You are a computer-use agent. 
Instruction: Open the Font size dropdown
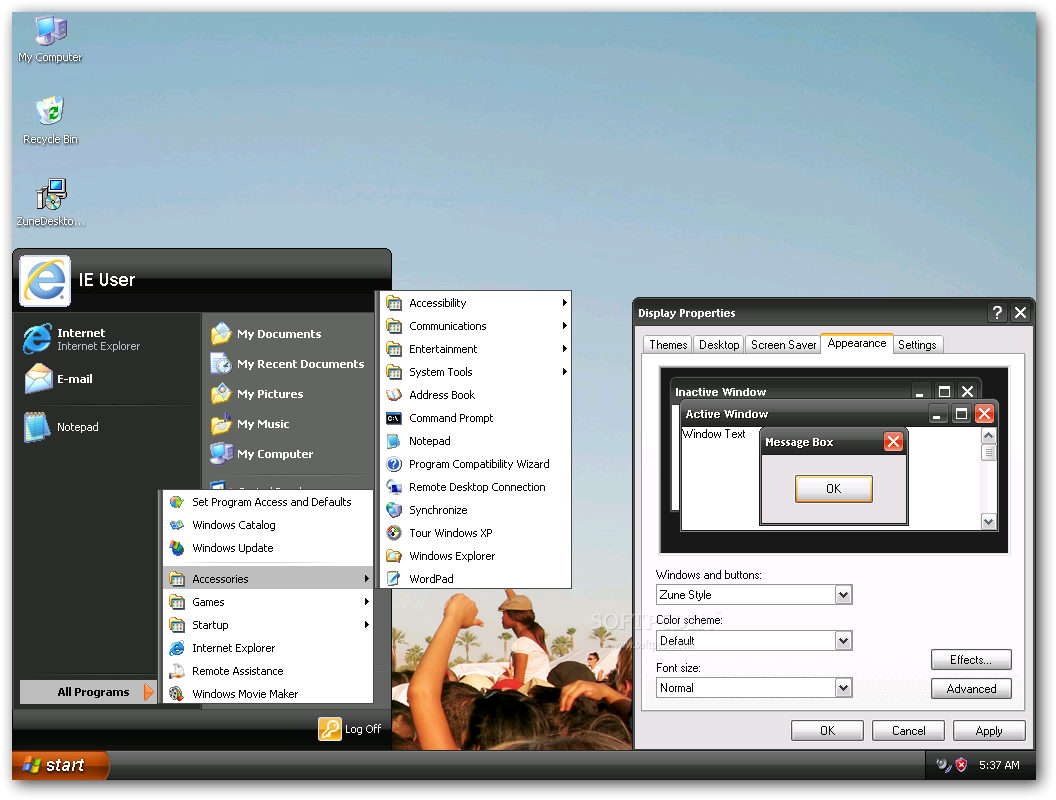pyautogui.click(x=843, y=688)
